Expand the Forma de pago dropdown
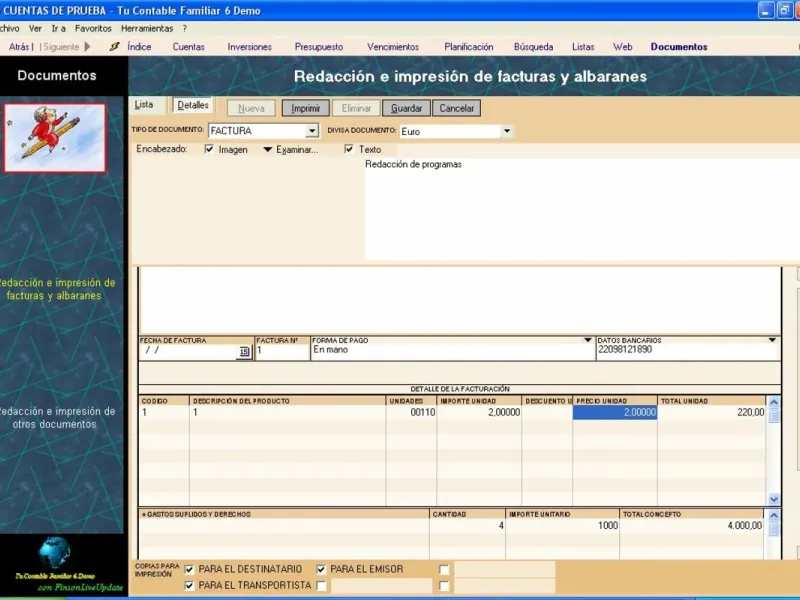Image resolution: width=800 pixels, height=600 pixels. click(x=588, y=340)
